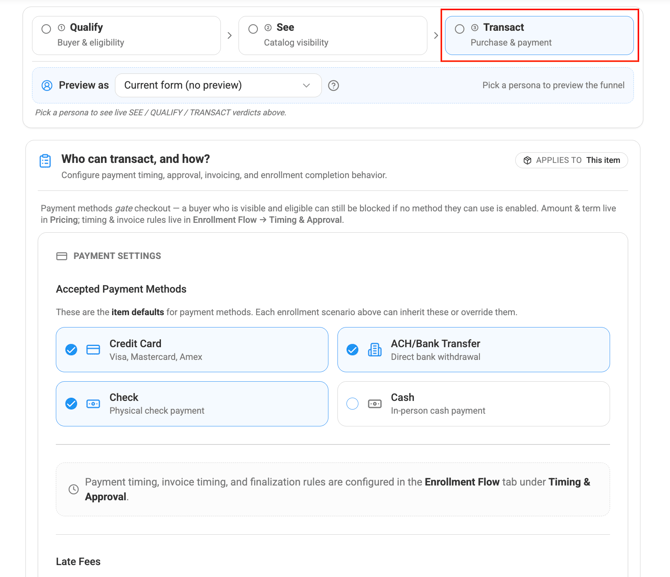
Task: Click the bank building icon for ACH
Action: [375, 350]
